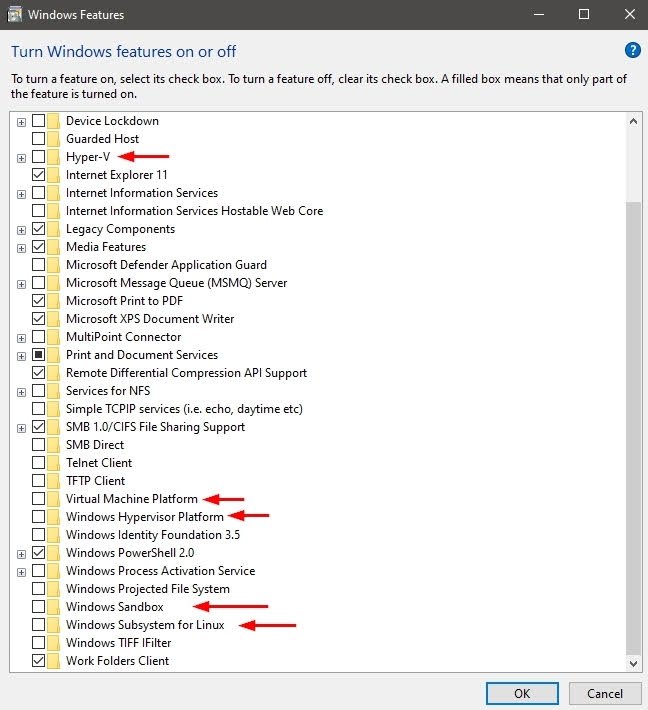Click the folder icon beside Hyper-V
Viewport: 648px width, 710px height.
(53, 157)
